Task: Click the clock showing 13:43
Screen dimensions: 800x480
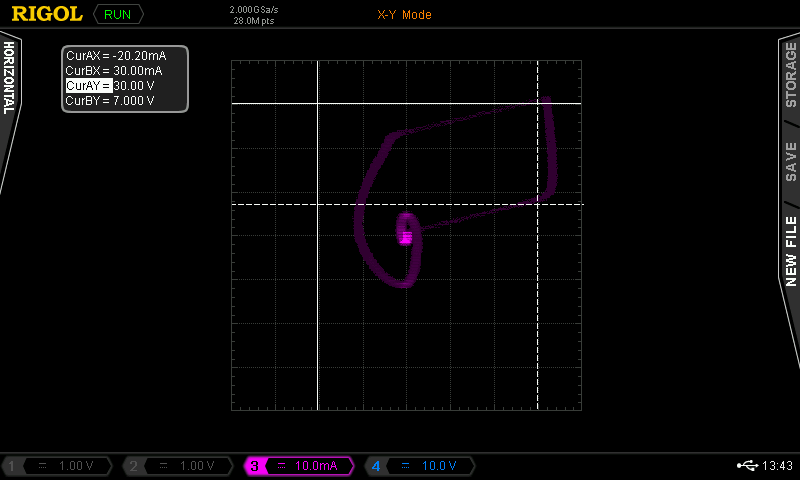Action: (x=777, y=466)
